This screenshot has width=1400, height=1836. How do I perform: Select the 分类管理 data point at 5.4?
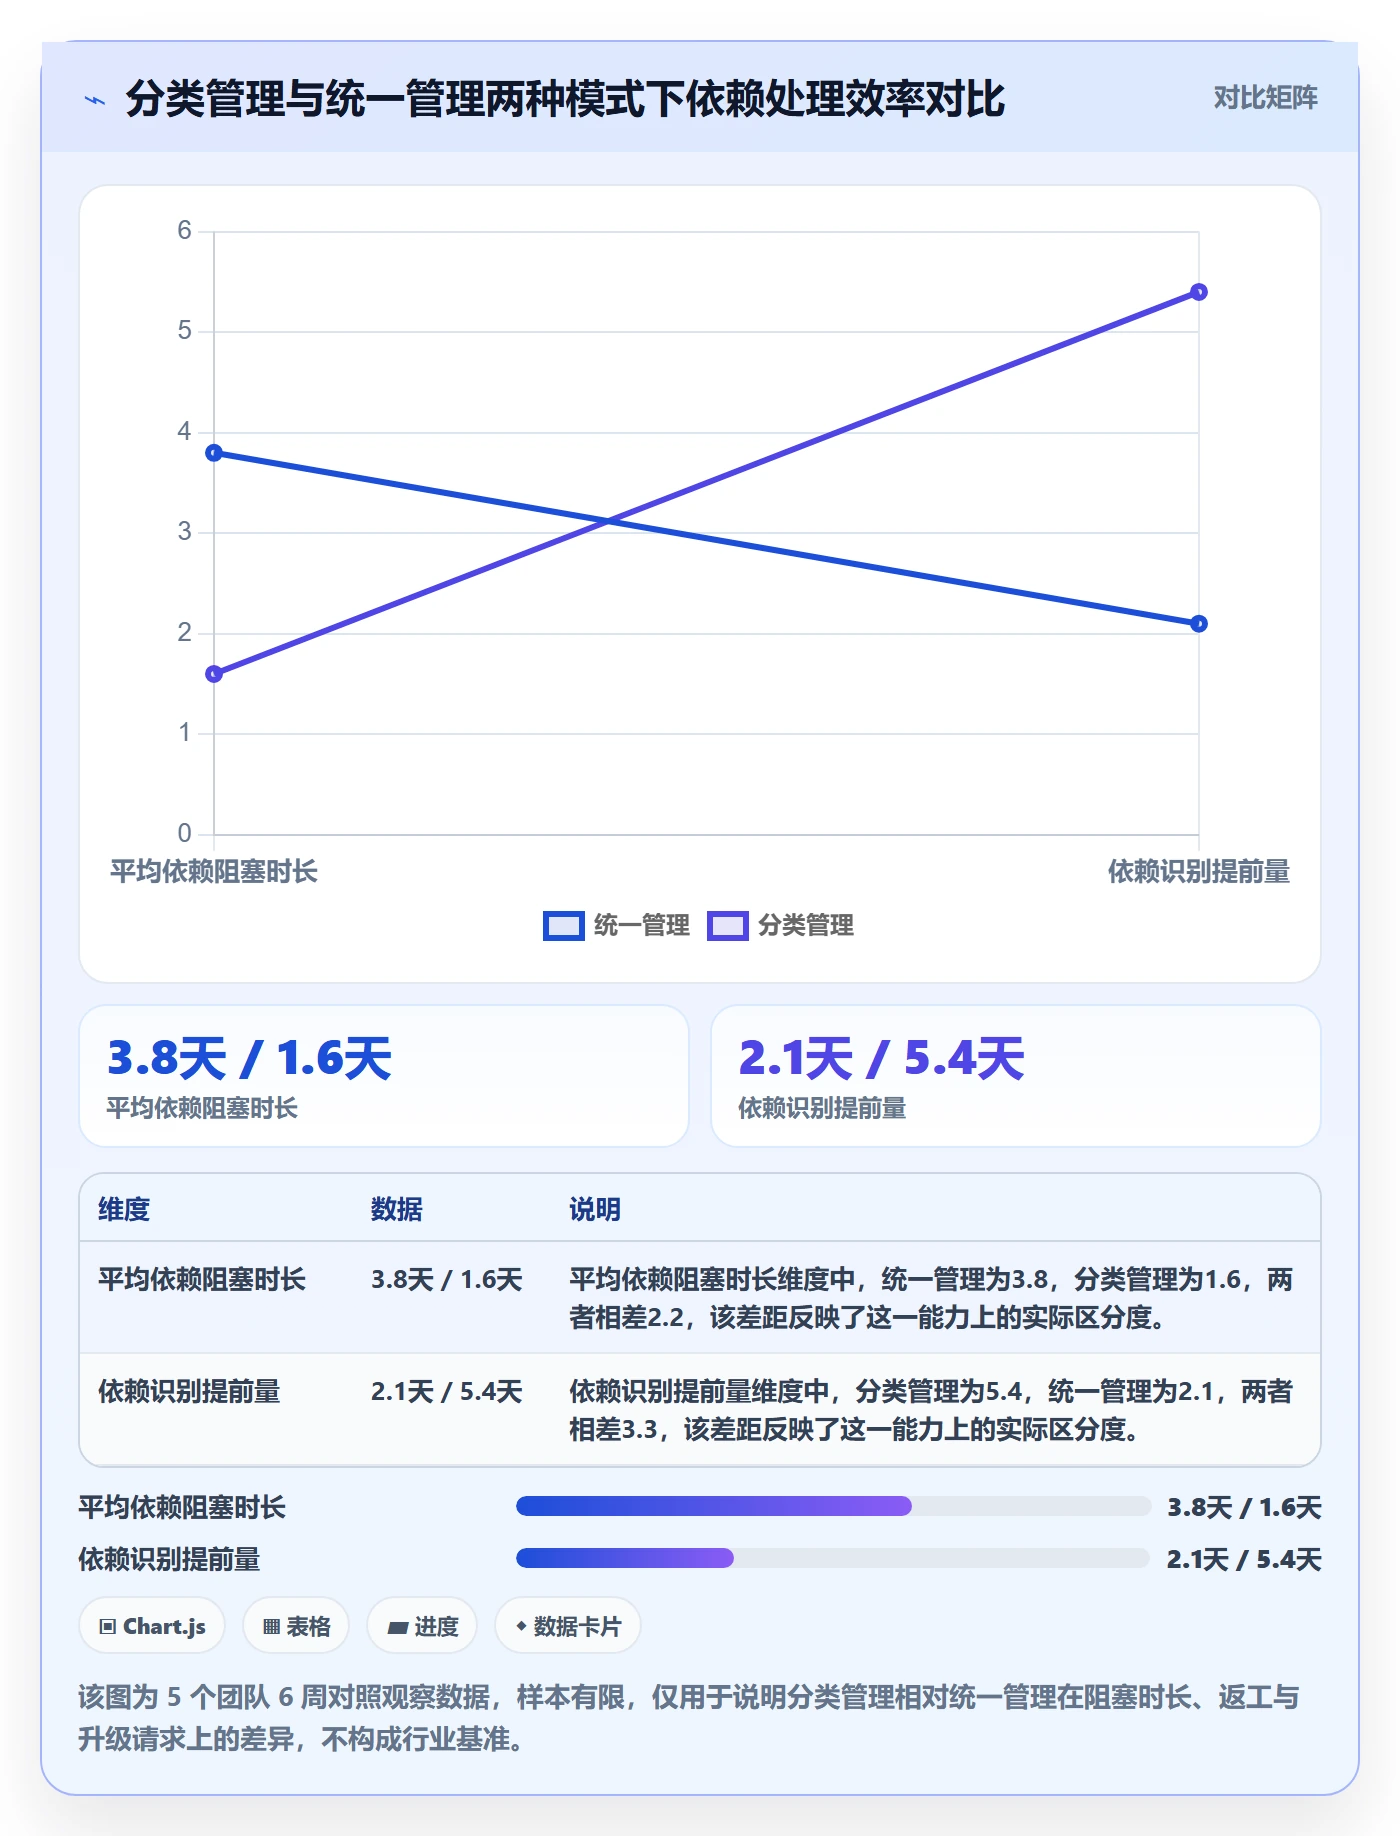coord(1199,292)
